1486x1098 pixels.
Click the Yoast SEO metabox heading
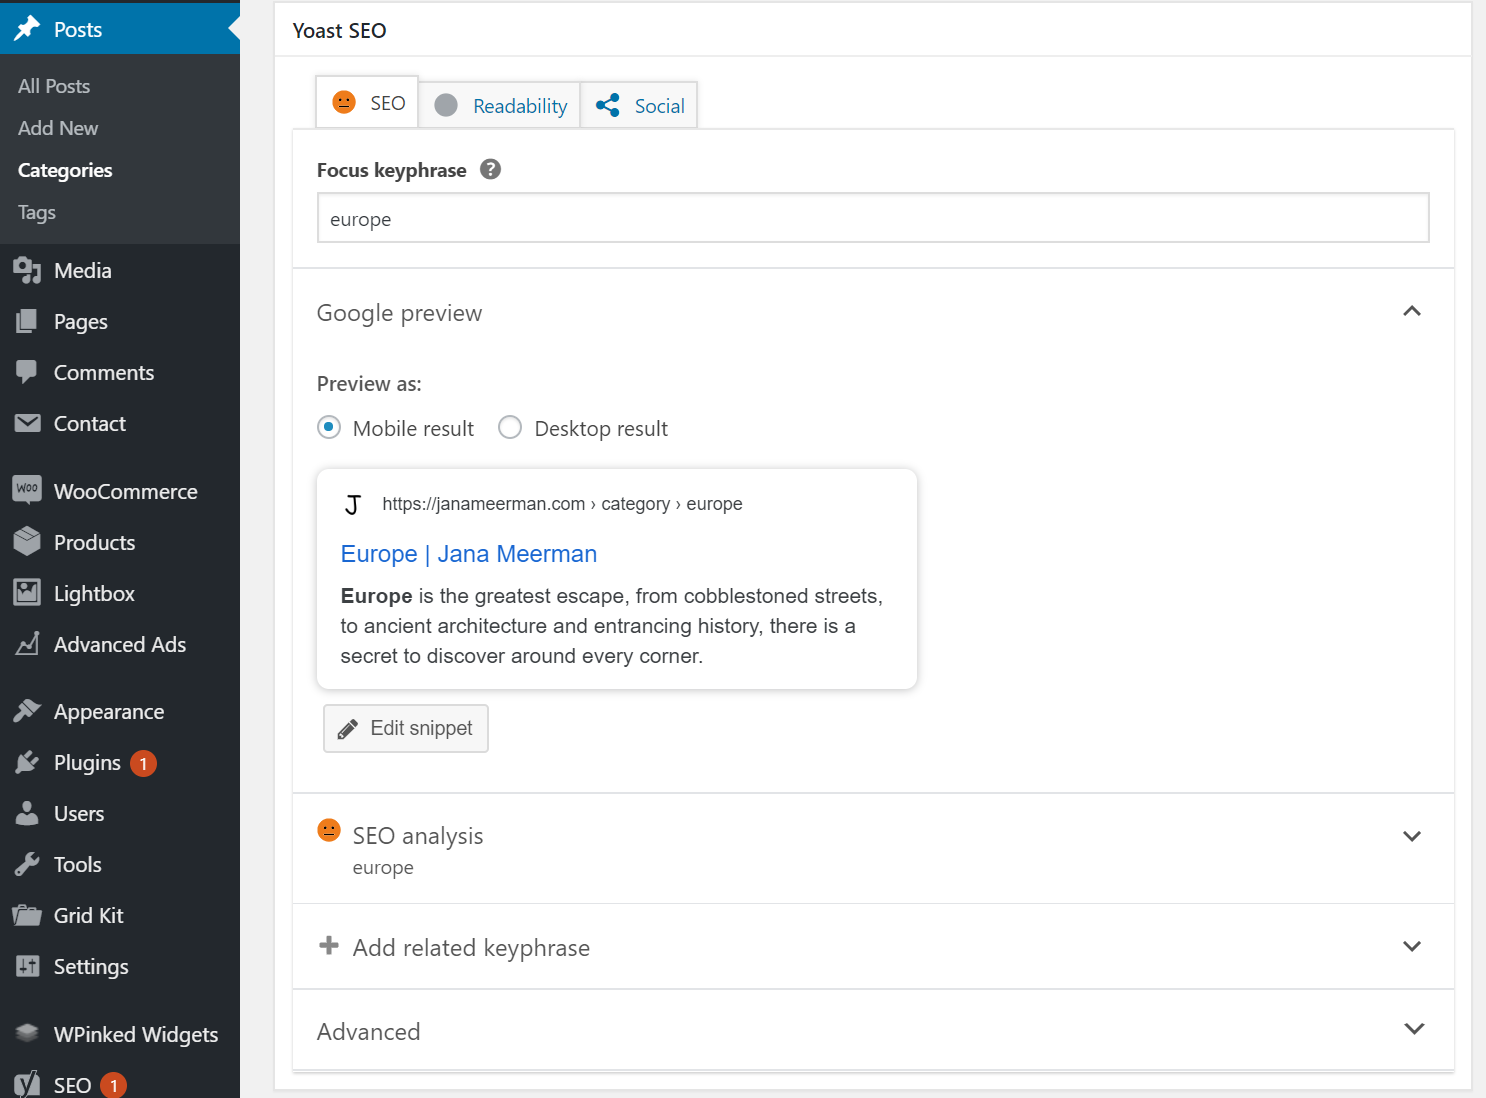(x=340, y=30)
